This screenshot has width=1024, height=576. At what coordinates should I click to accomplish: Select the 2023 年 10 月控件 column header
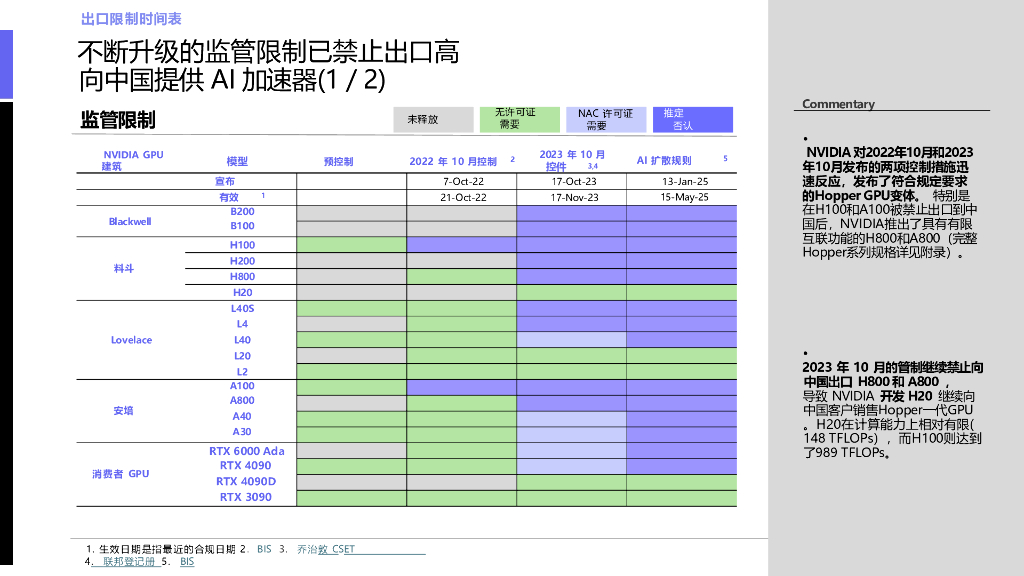click(x=574, y=160)
